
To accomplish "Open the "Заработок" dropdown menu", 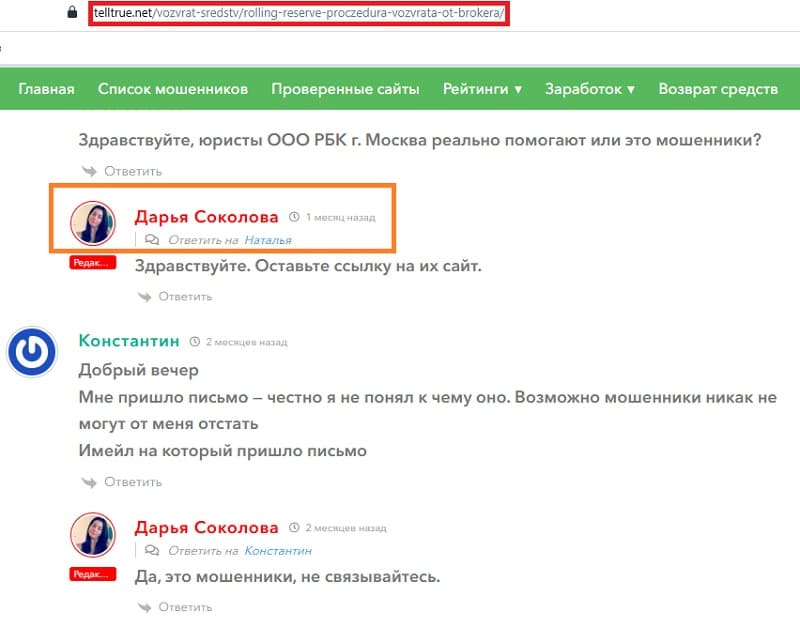I will [587, 89].
